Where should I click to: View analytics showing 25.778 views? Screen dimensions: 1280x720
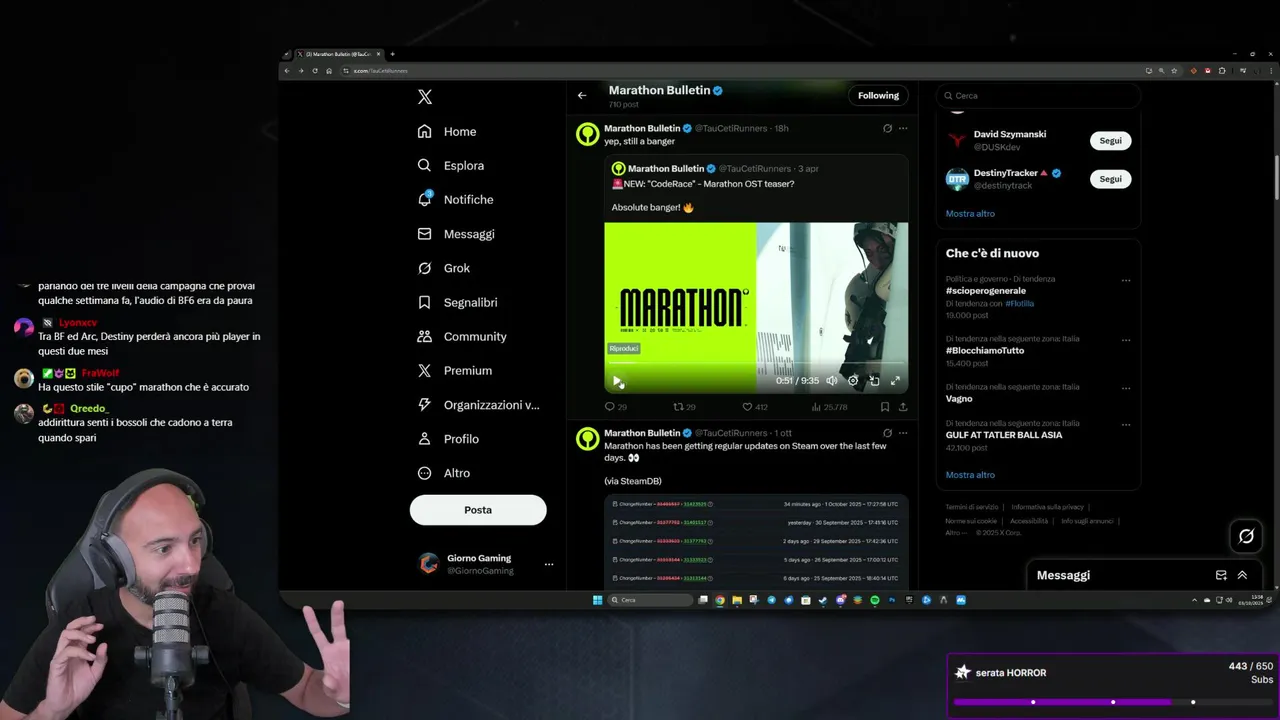(829, 407)
